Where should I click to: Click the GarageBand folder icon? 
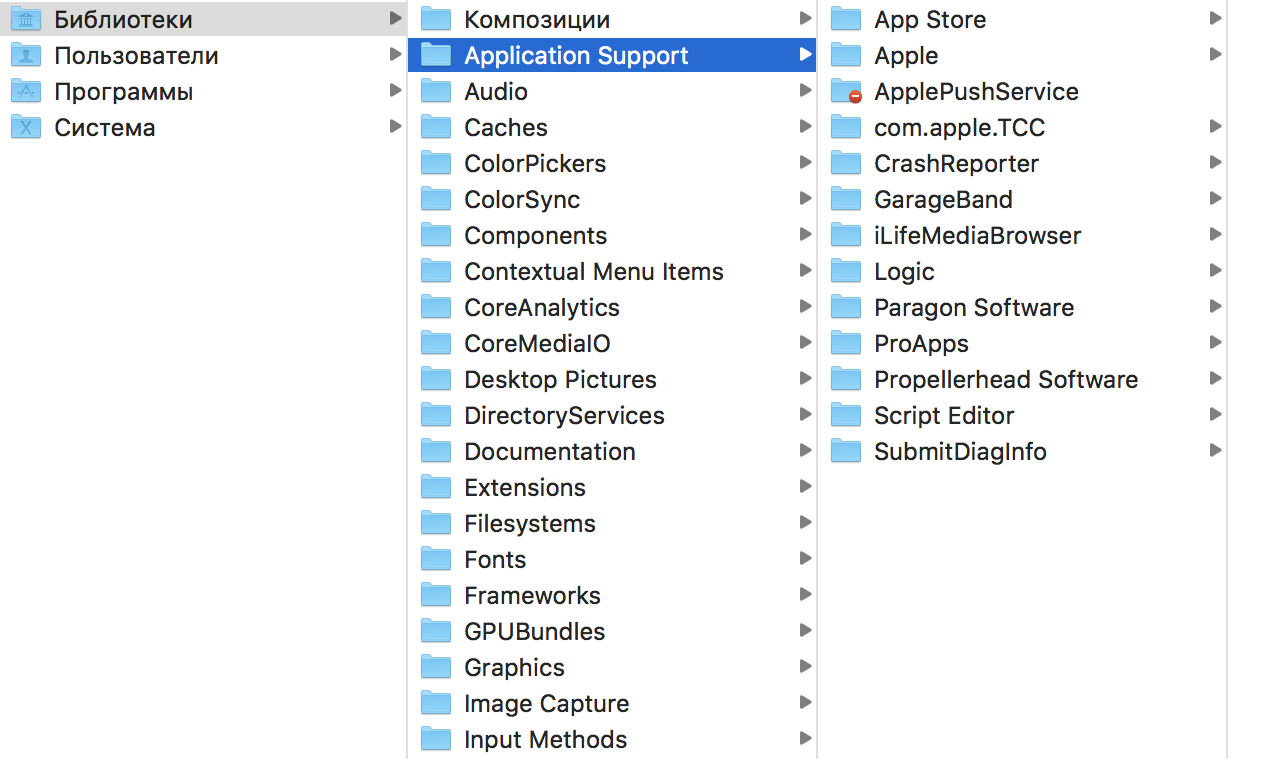[x=846, y=199]
